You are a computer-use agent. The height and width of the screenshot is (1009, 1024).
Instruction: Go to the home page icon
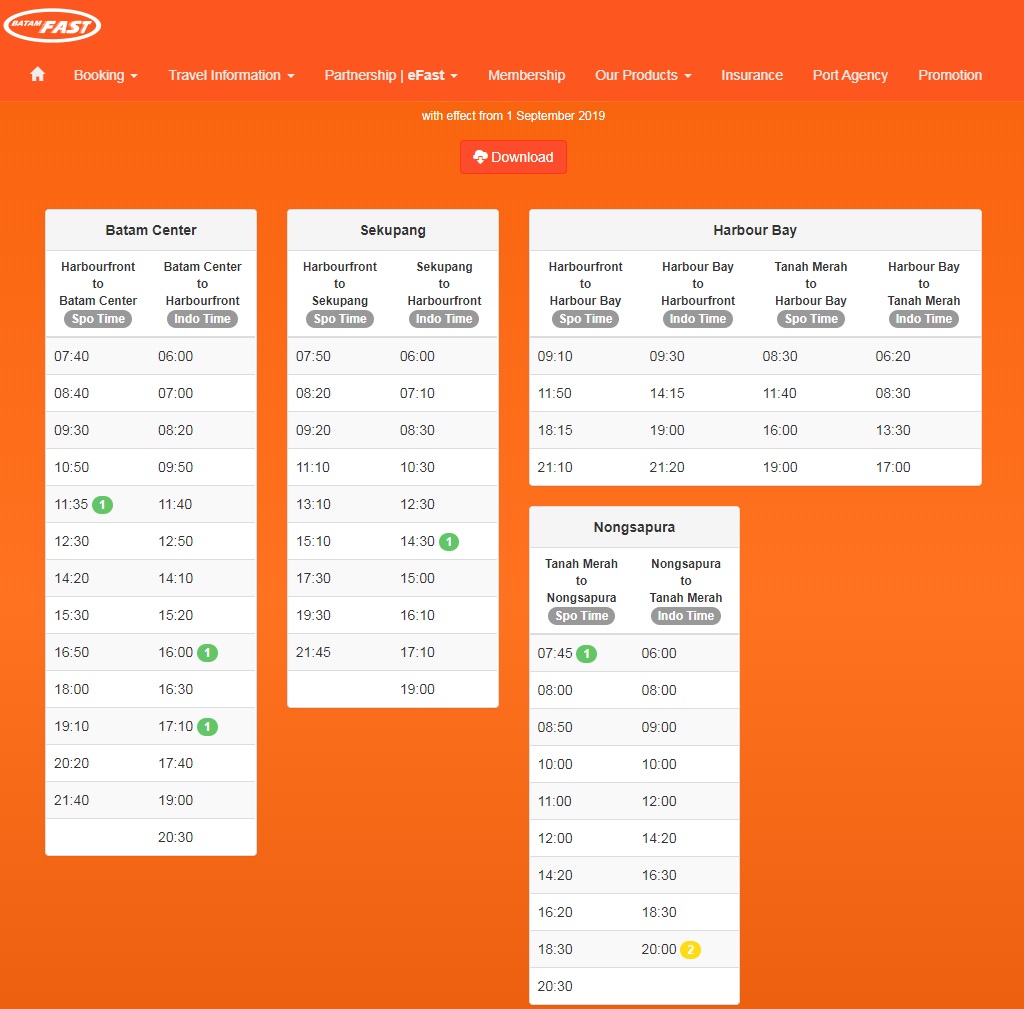point(37,74)
